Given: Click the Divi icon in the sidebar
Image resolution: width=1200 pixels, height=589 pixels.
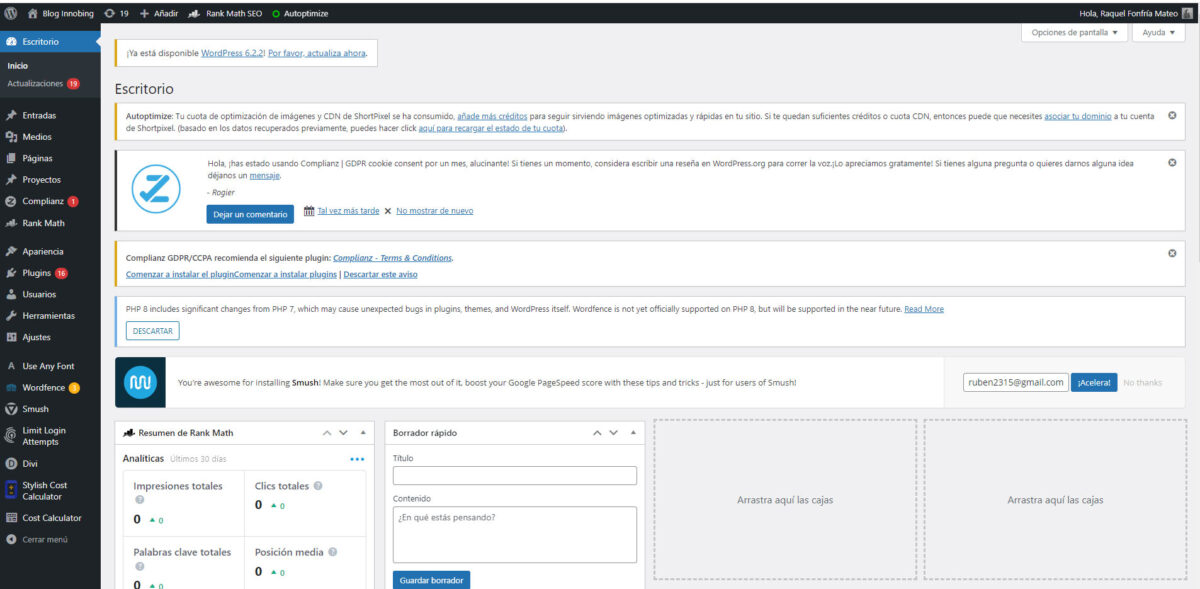Looking at the screenshot, I should (12, 463).
